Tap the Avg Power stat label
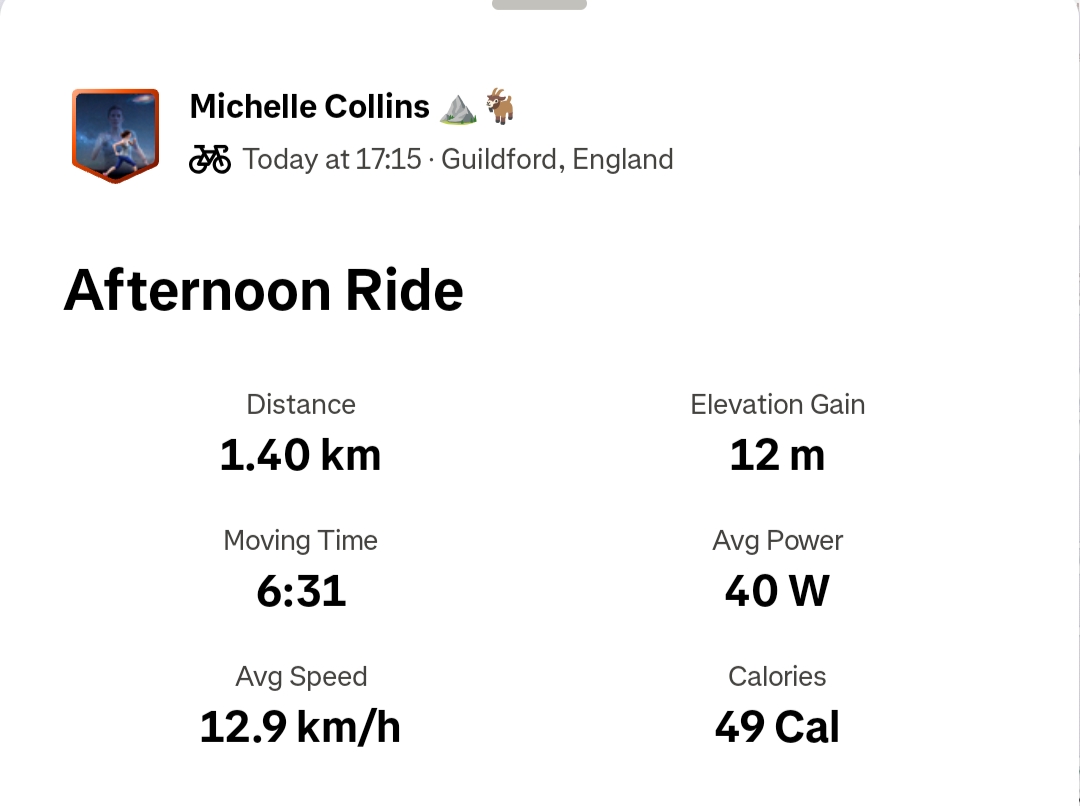1080x806 pixels. [x=777, y=541]
